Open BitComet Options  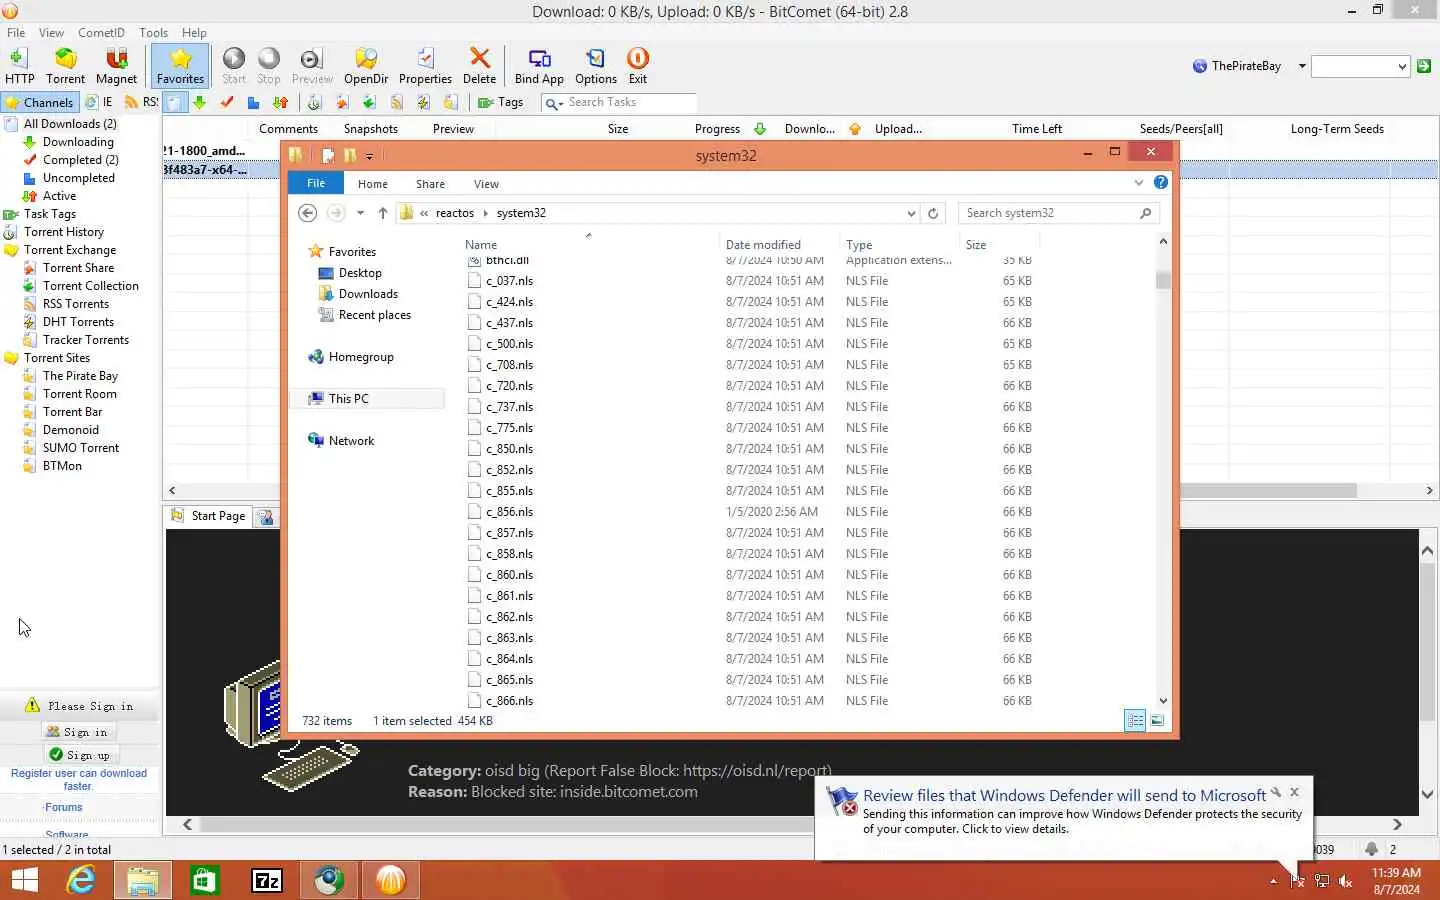tap(596, 66)
